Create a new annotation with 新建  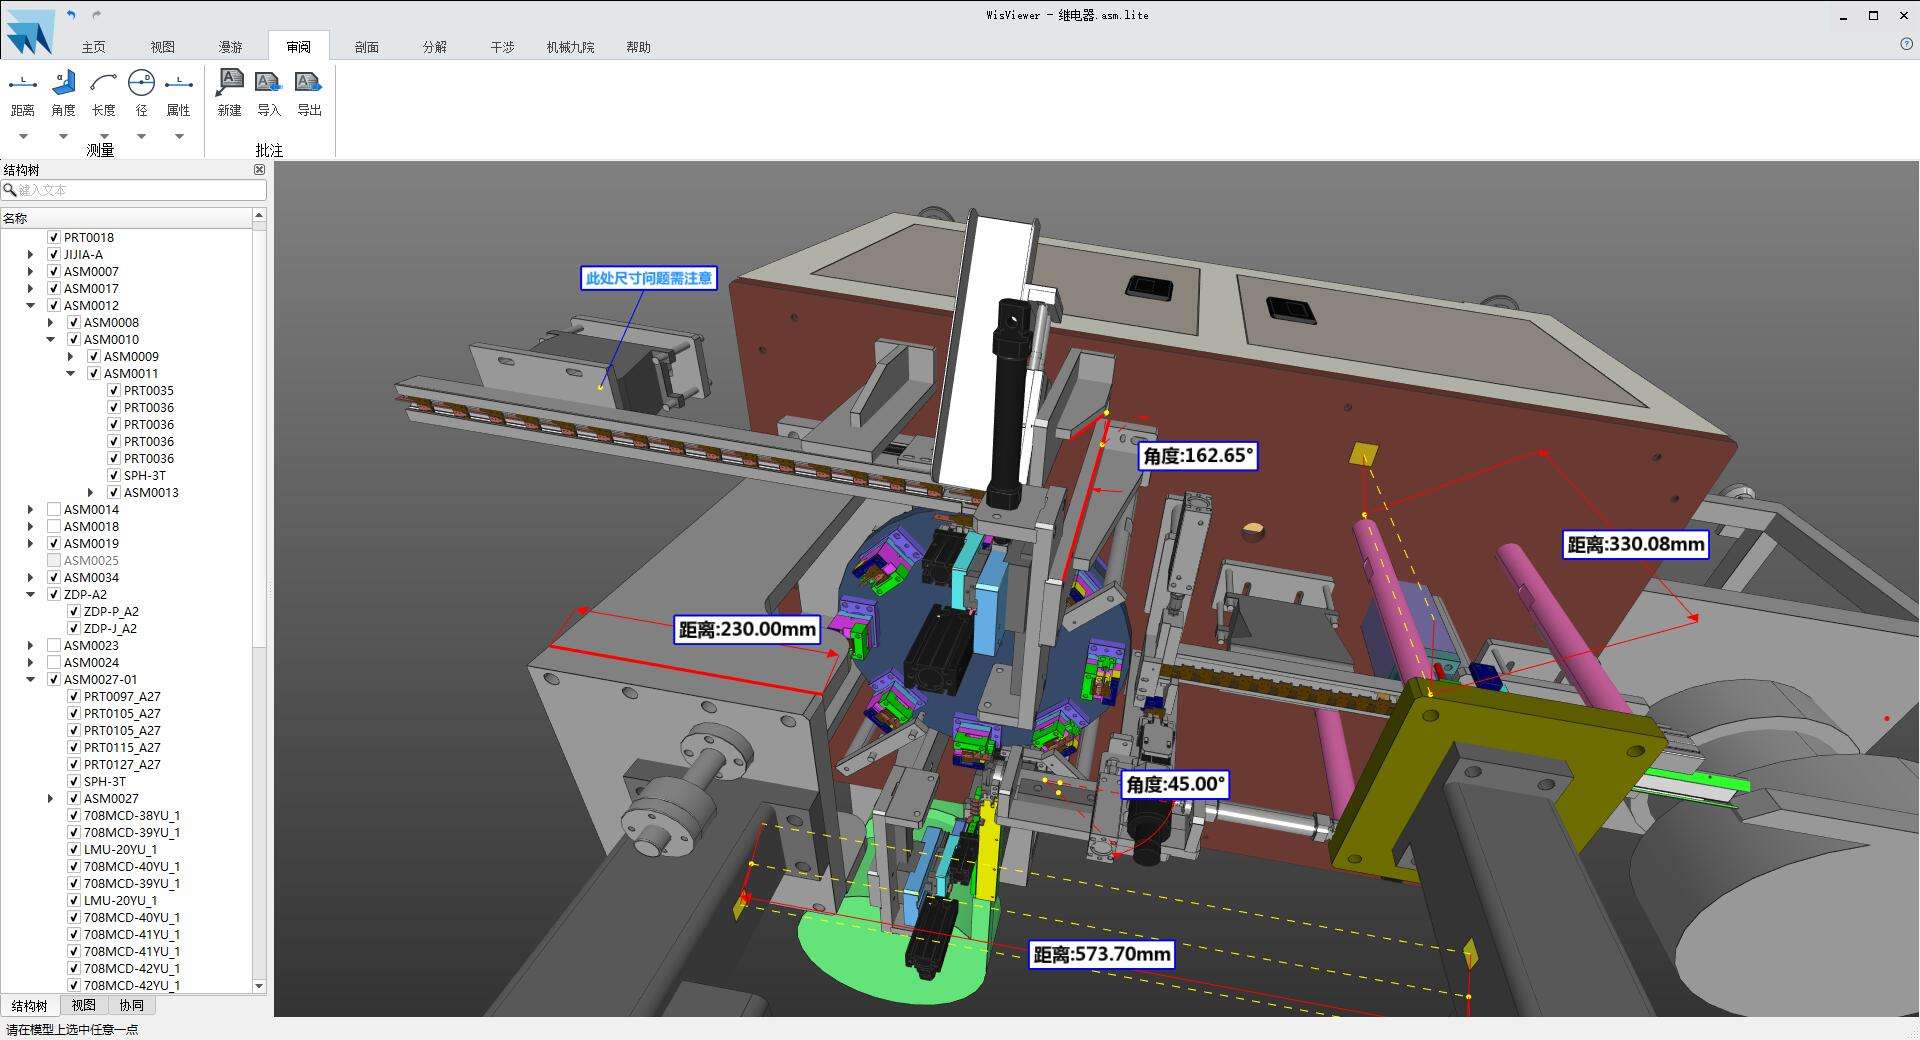(230, 92)
